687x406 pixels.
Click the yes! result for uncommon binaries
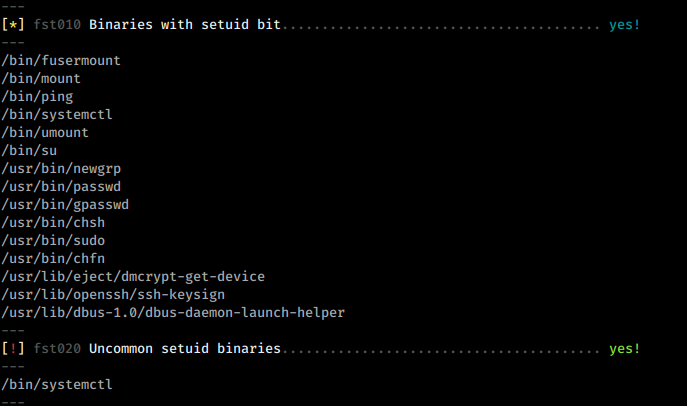(x=625, y=349)
